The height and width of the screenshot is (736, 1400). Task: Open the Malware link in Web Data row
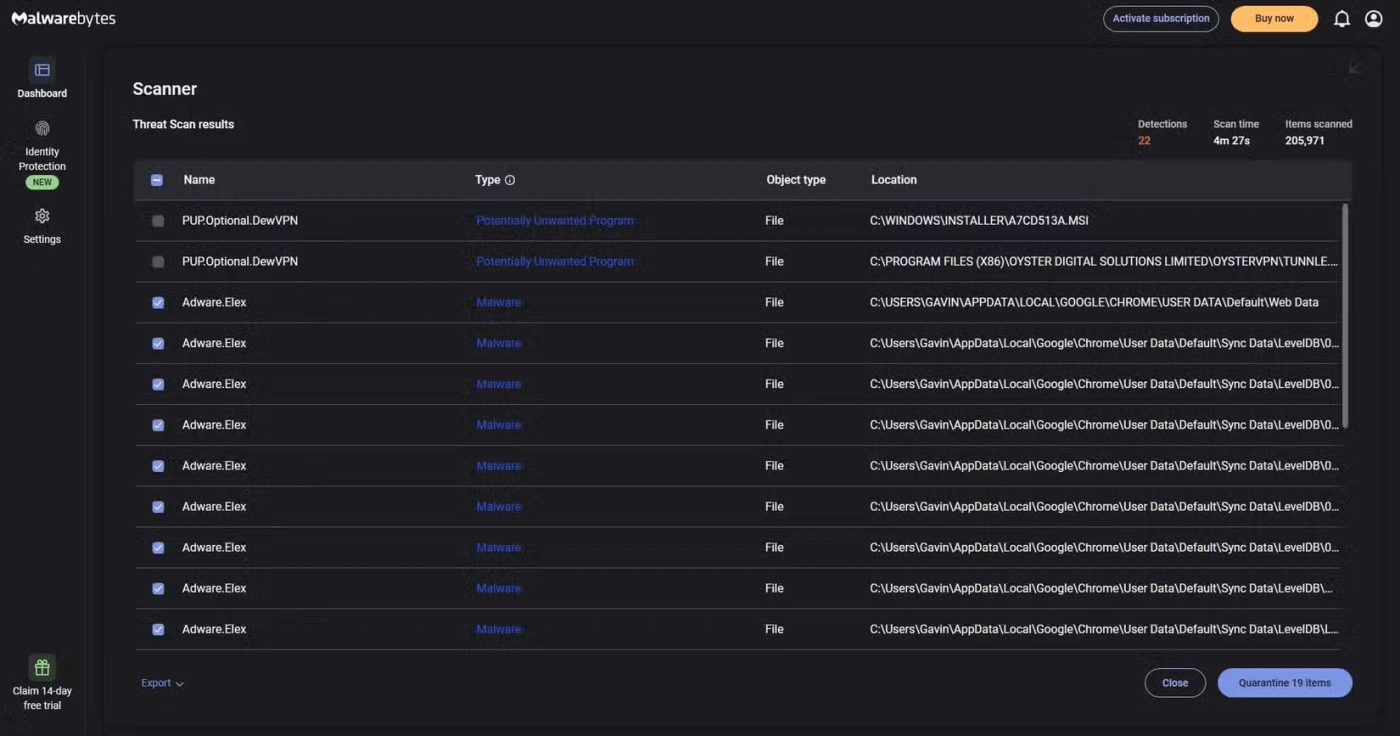click(499, 303)
